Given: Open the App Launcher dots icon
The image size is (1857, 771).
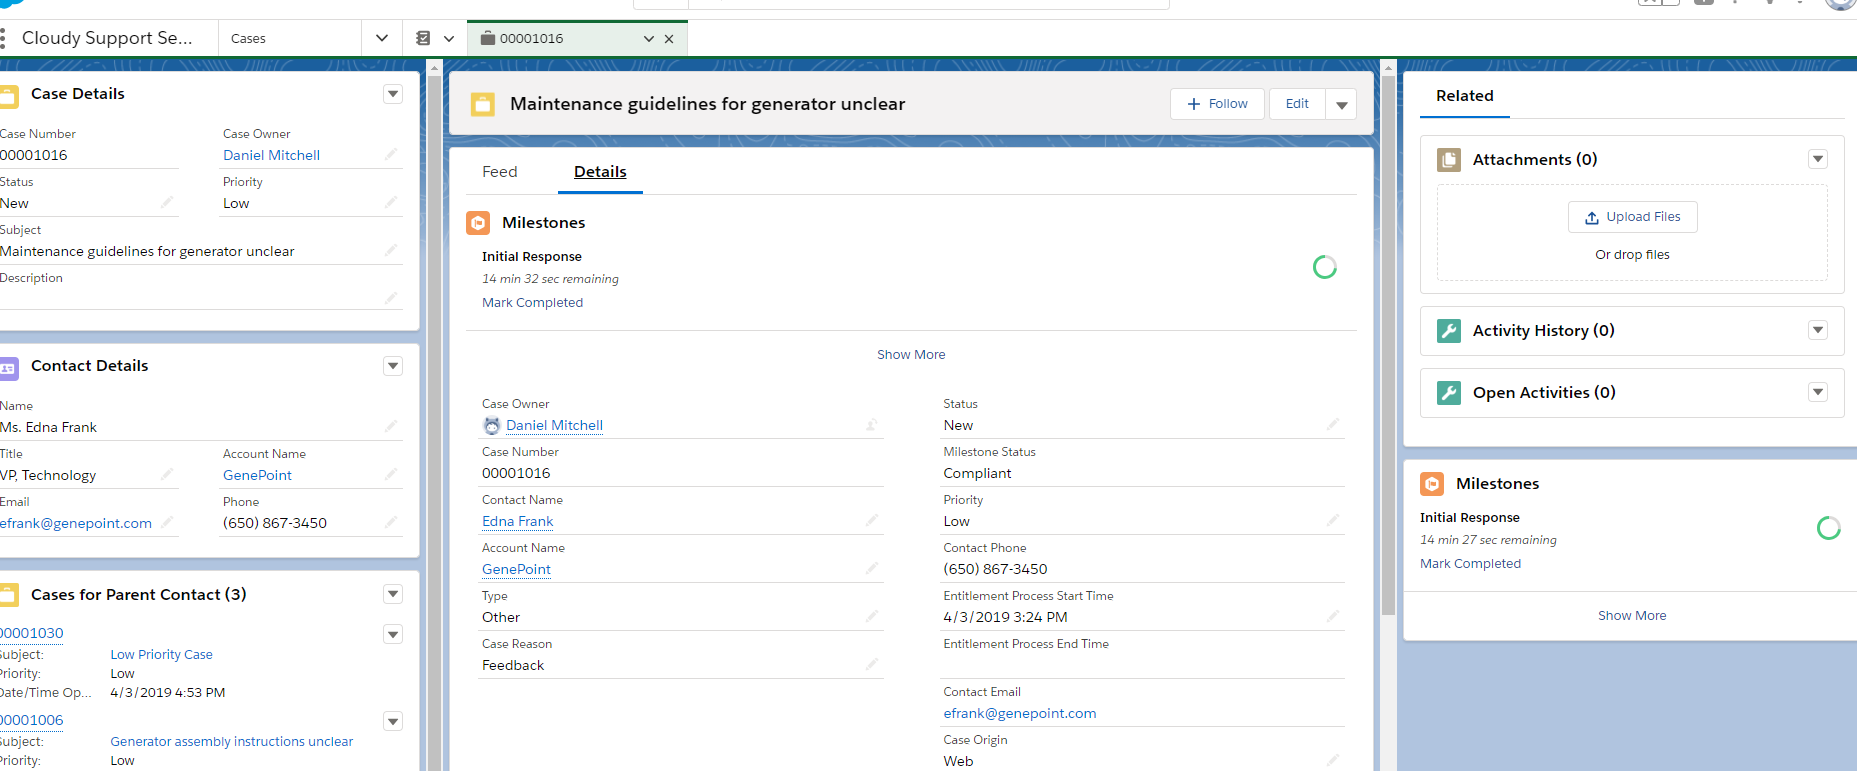Looking at the screenshot, I should 4,38.
